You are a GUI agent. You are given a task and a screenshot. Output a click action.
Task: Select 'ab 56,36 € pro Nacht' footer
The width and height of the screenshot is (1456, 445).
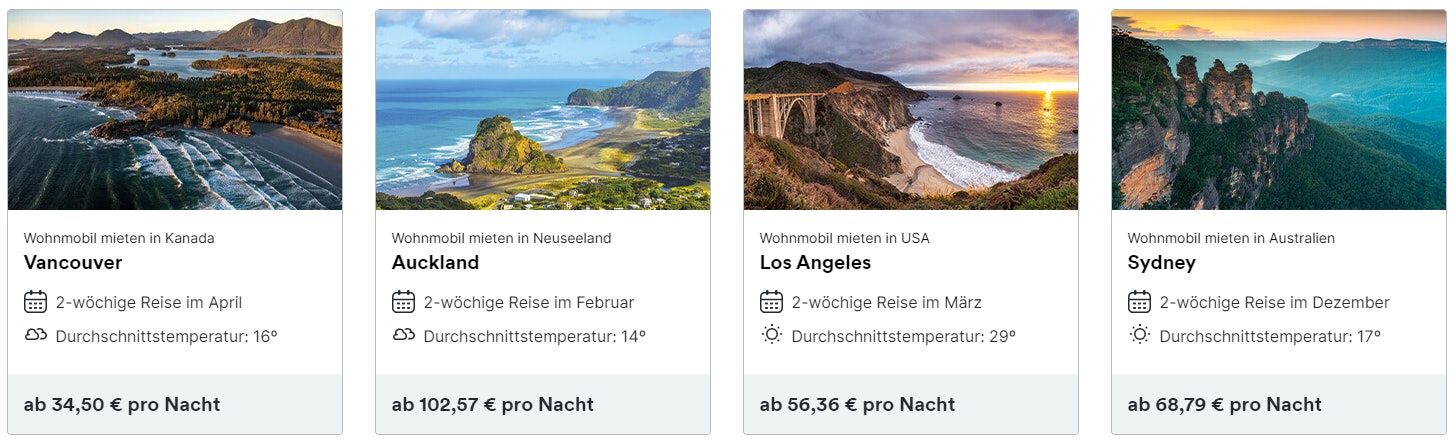pos(857,405)
